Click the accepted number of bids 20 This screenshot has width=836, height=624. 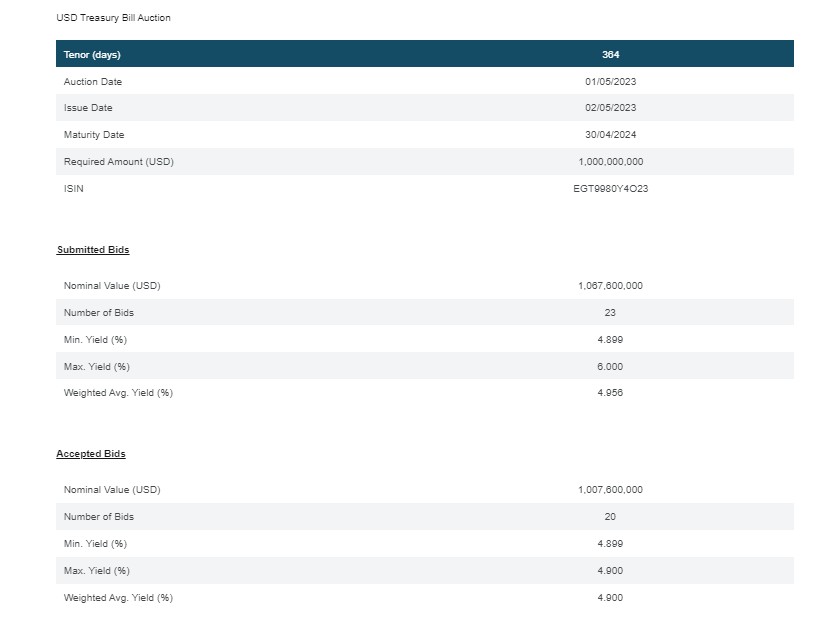click(610, 517)
